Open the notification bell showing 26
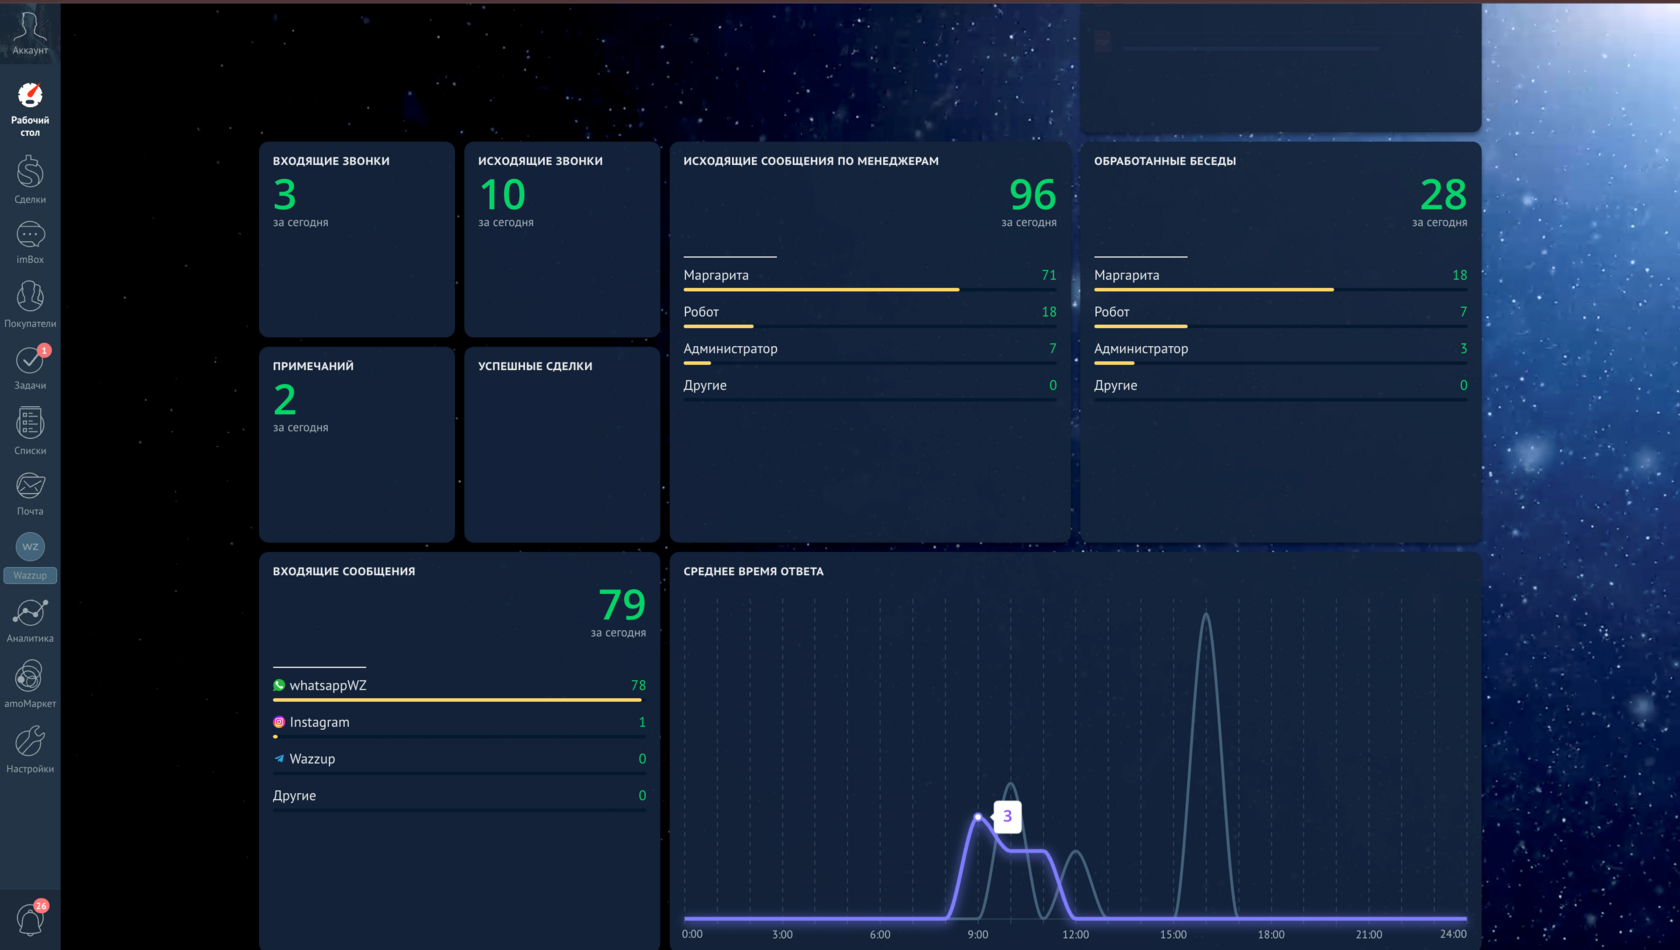The image size is (1680, 950). [x=31, y=918]
